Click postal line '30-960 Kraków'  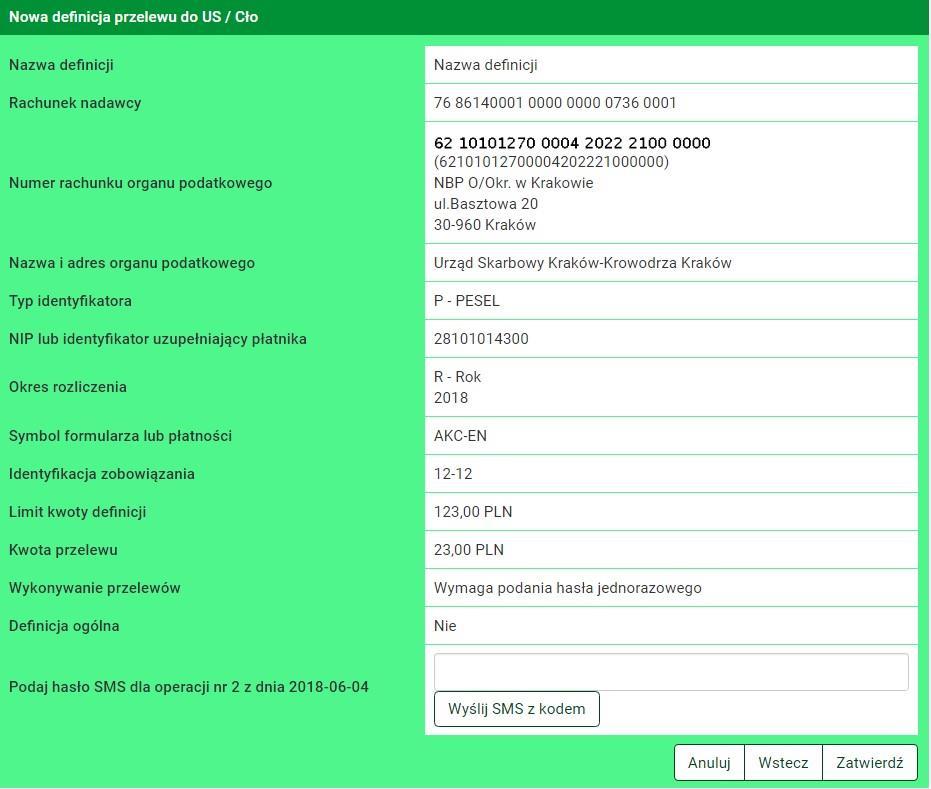click(485, 225)
